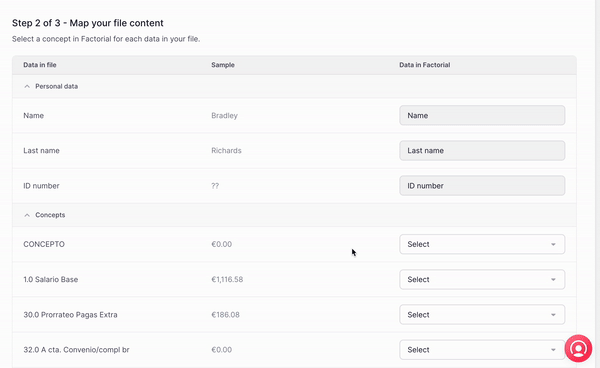Click the dropdown arrow in the CONCEPTO row
The height and width of the screenshot is (368, 600).
coord(553,244)
